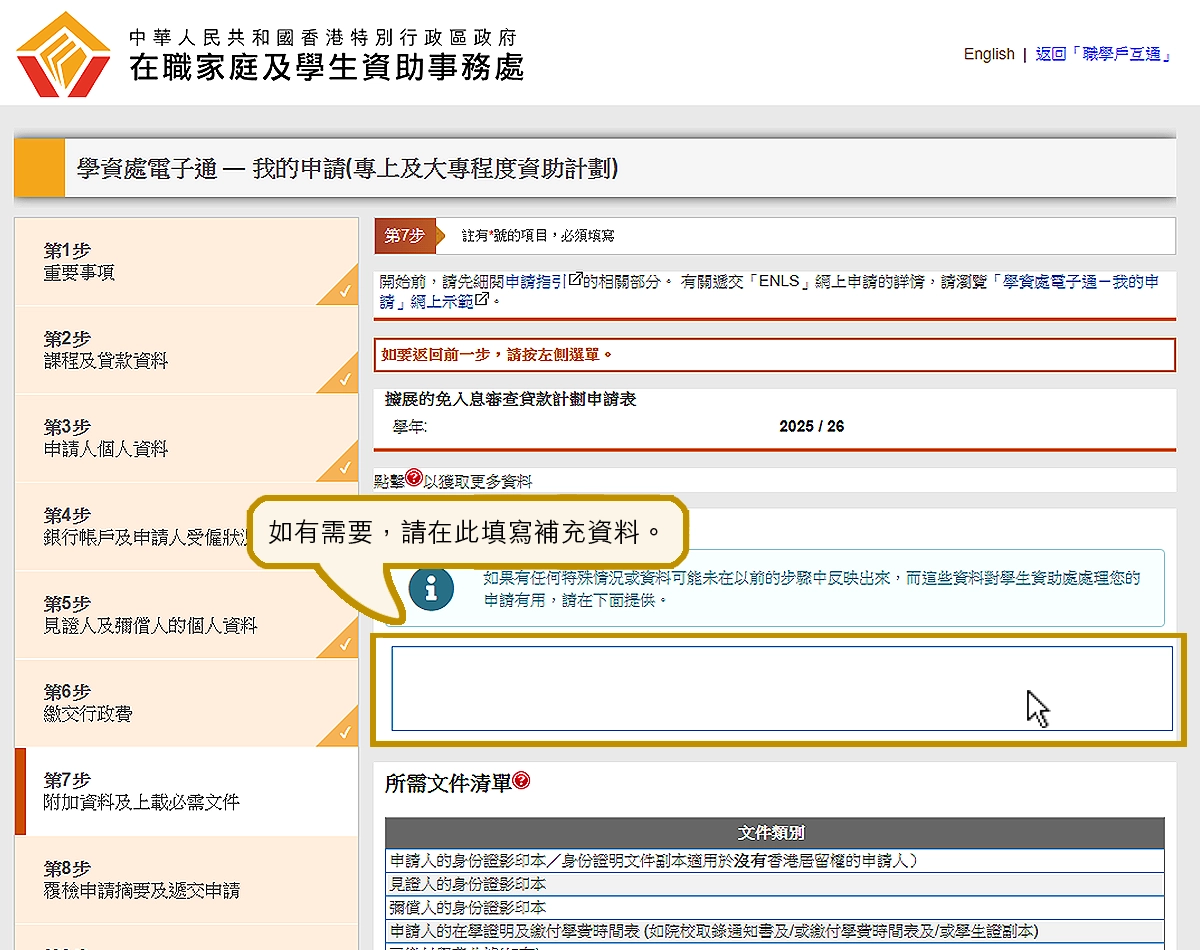1200x950 pixels.
Task: Click external link icon after 網上示範
Action: pyautogui.click(x=483, y=301)
